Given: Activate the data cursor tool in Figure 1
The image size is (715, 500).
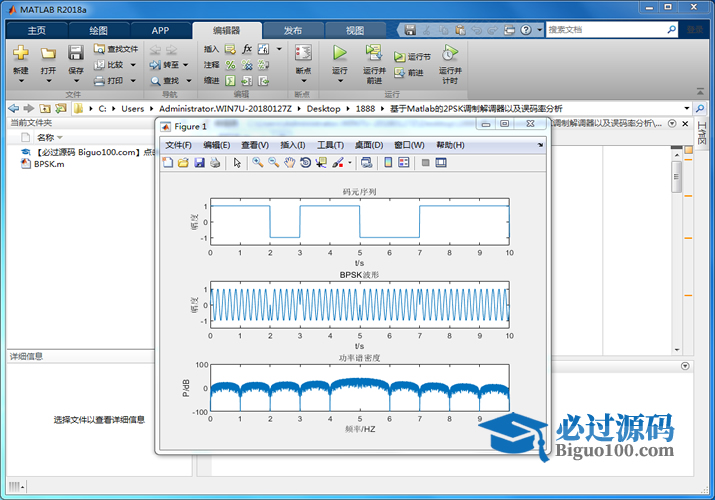Looking at the screenshot, I should tap(321, 162).
